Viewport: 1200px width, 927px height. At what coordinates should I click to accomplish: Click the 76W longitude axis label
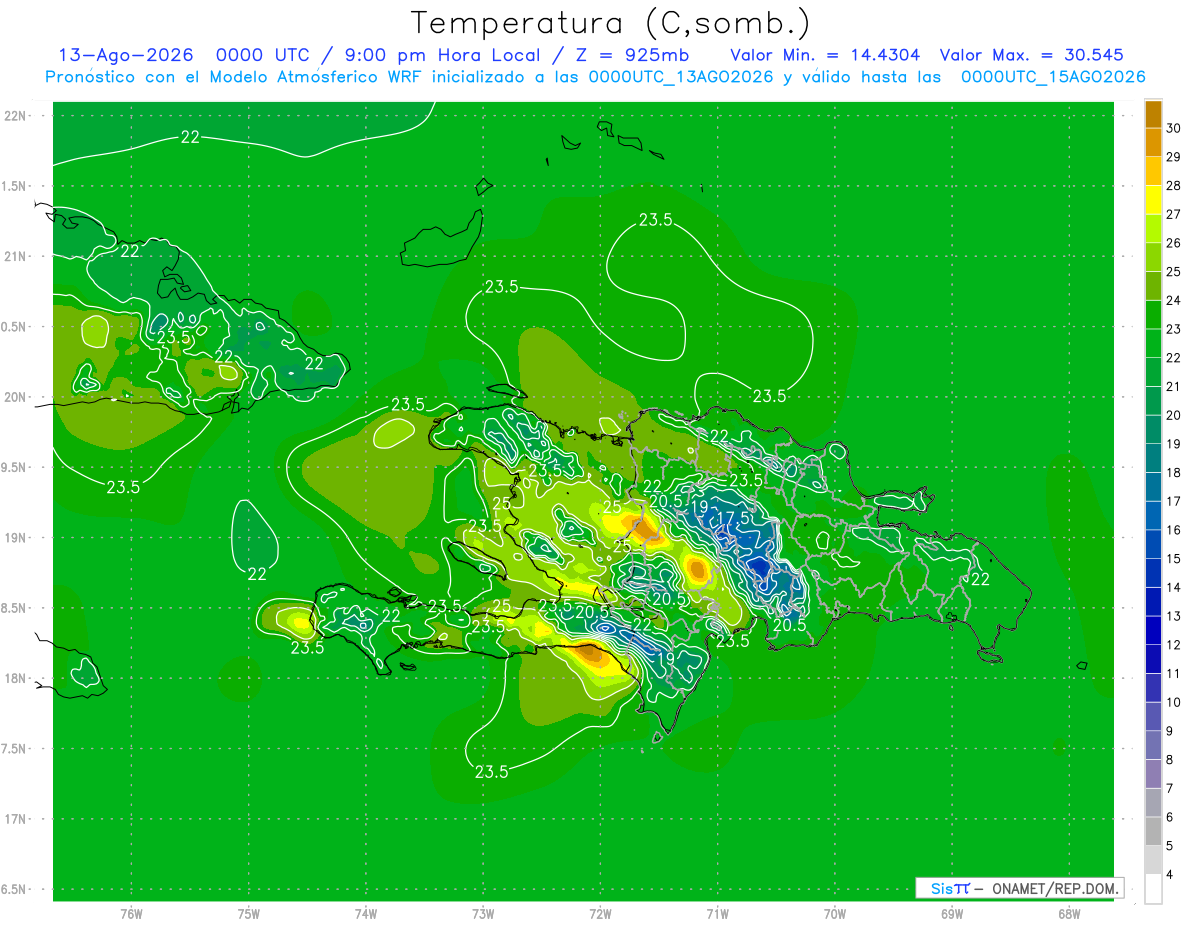131,912
